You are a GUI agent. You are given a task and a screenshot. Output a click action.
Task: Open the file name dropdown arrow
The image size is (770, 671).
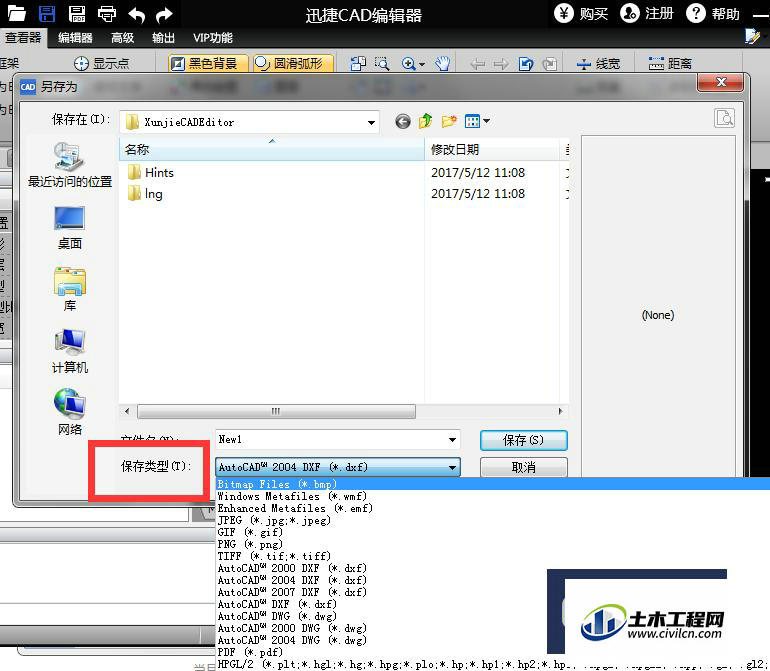tap(452, 440)
